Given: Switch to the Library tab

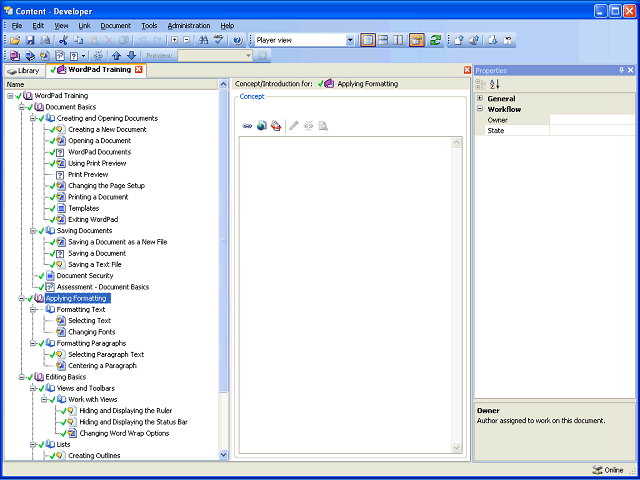Looking at the screenshot, I should click(24, 71).
